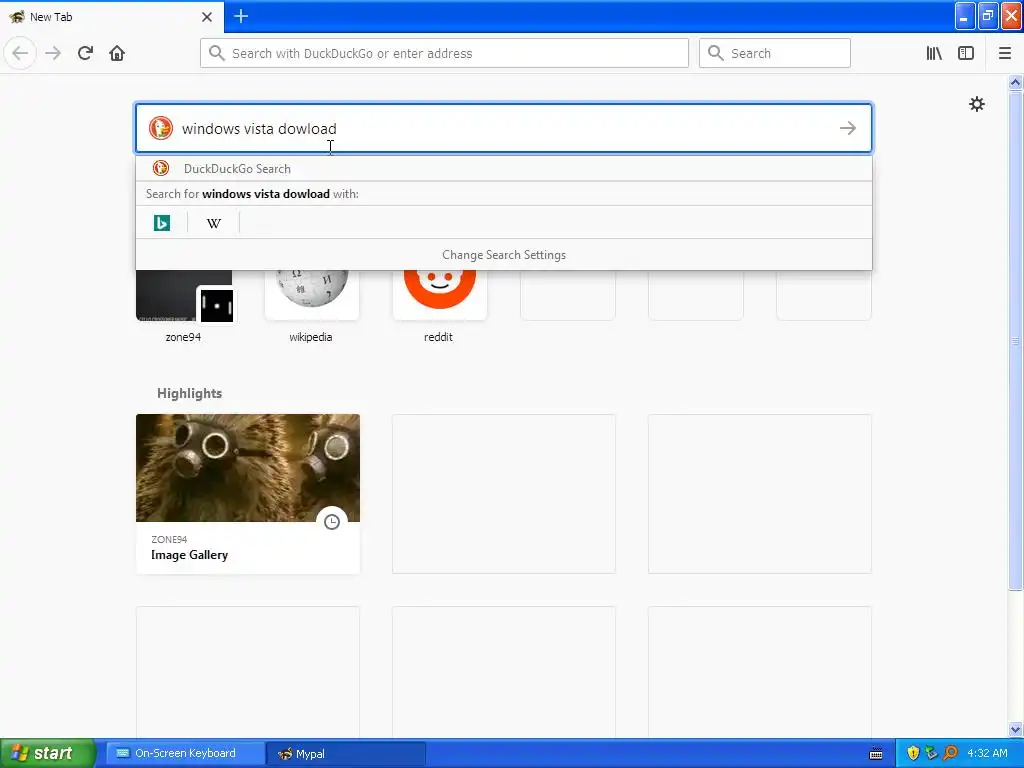
Task: Choose the DuckDuckGo Search suggestion row
Action: click(504, 168)
